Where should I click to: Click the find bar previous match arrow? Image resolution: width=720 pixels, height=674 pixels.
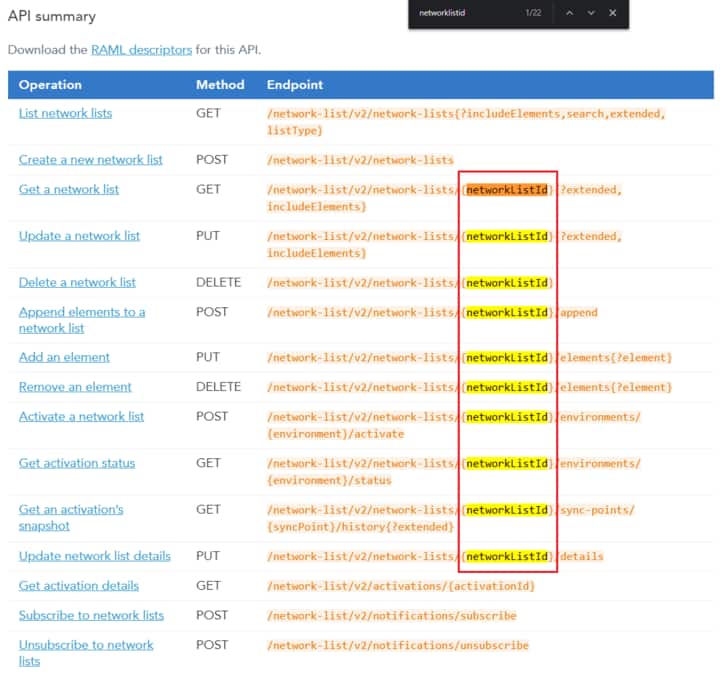(x=569, y=13)
